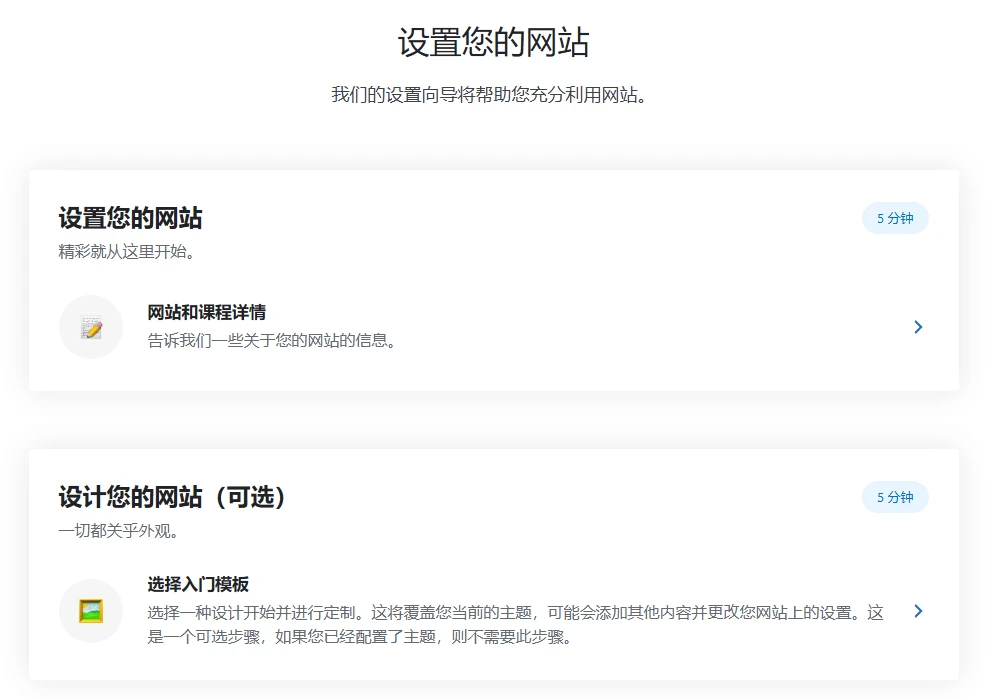Click the subtitle about the setup wizard
Viewport: 987px width, 699px height.
494,96
